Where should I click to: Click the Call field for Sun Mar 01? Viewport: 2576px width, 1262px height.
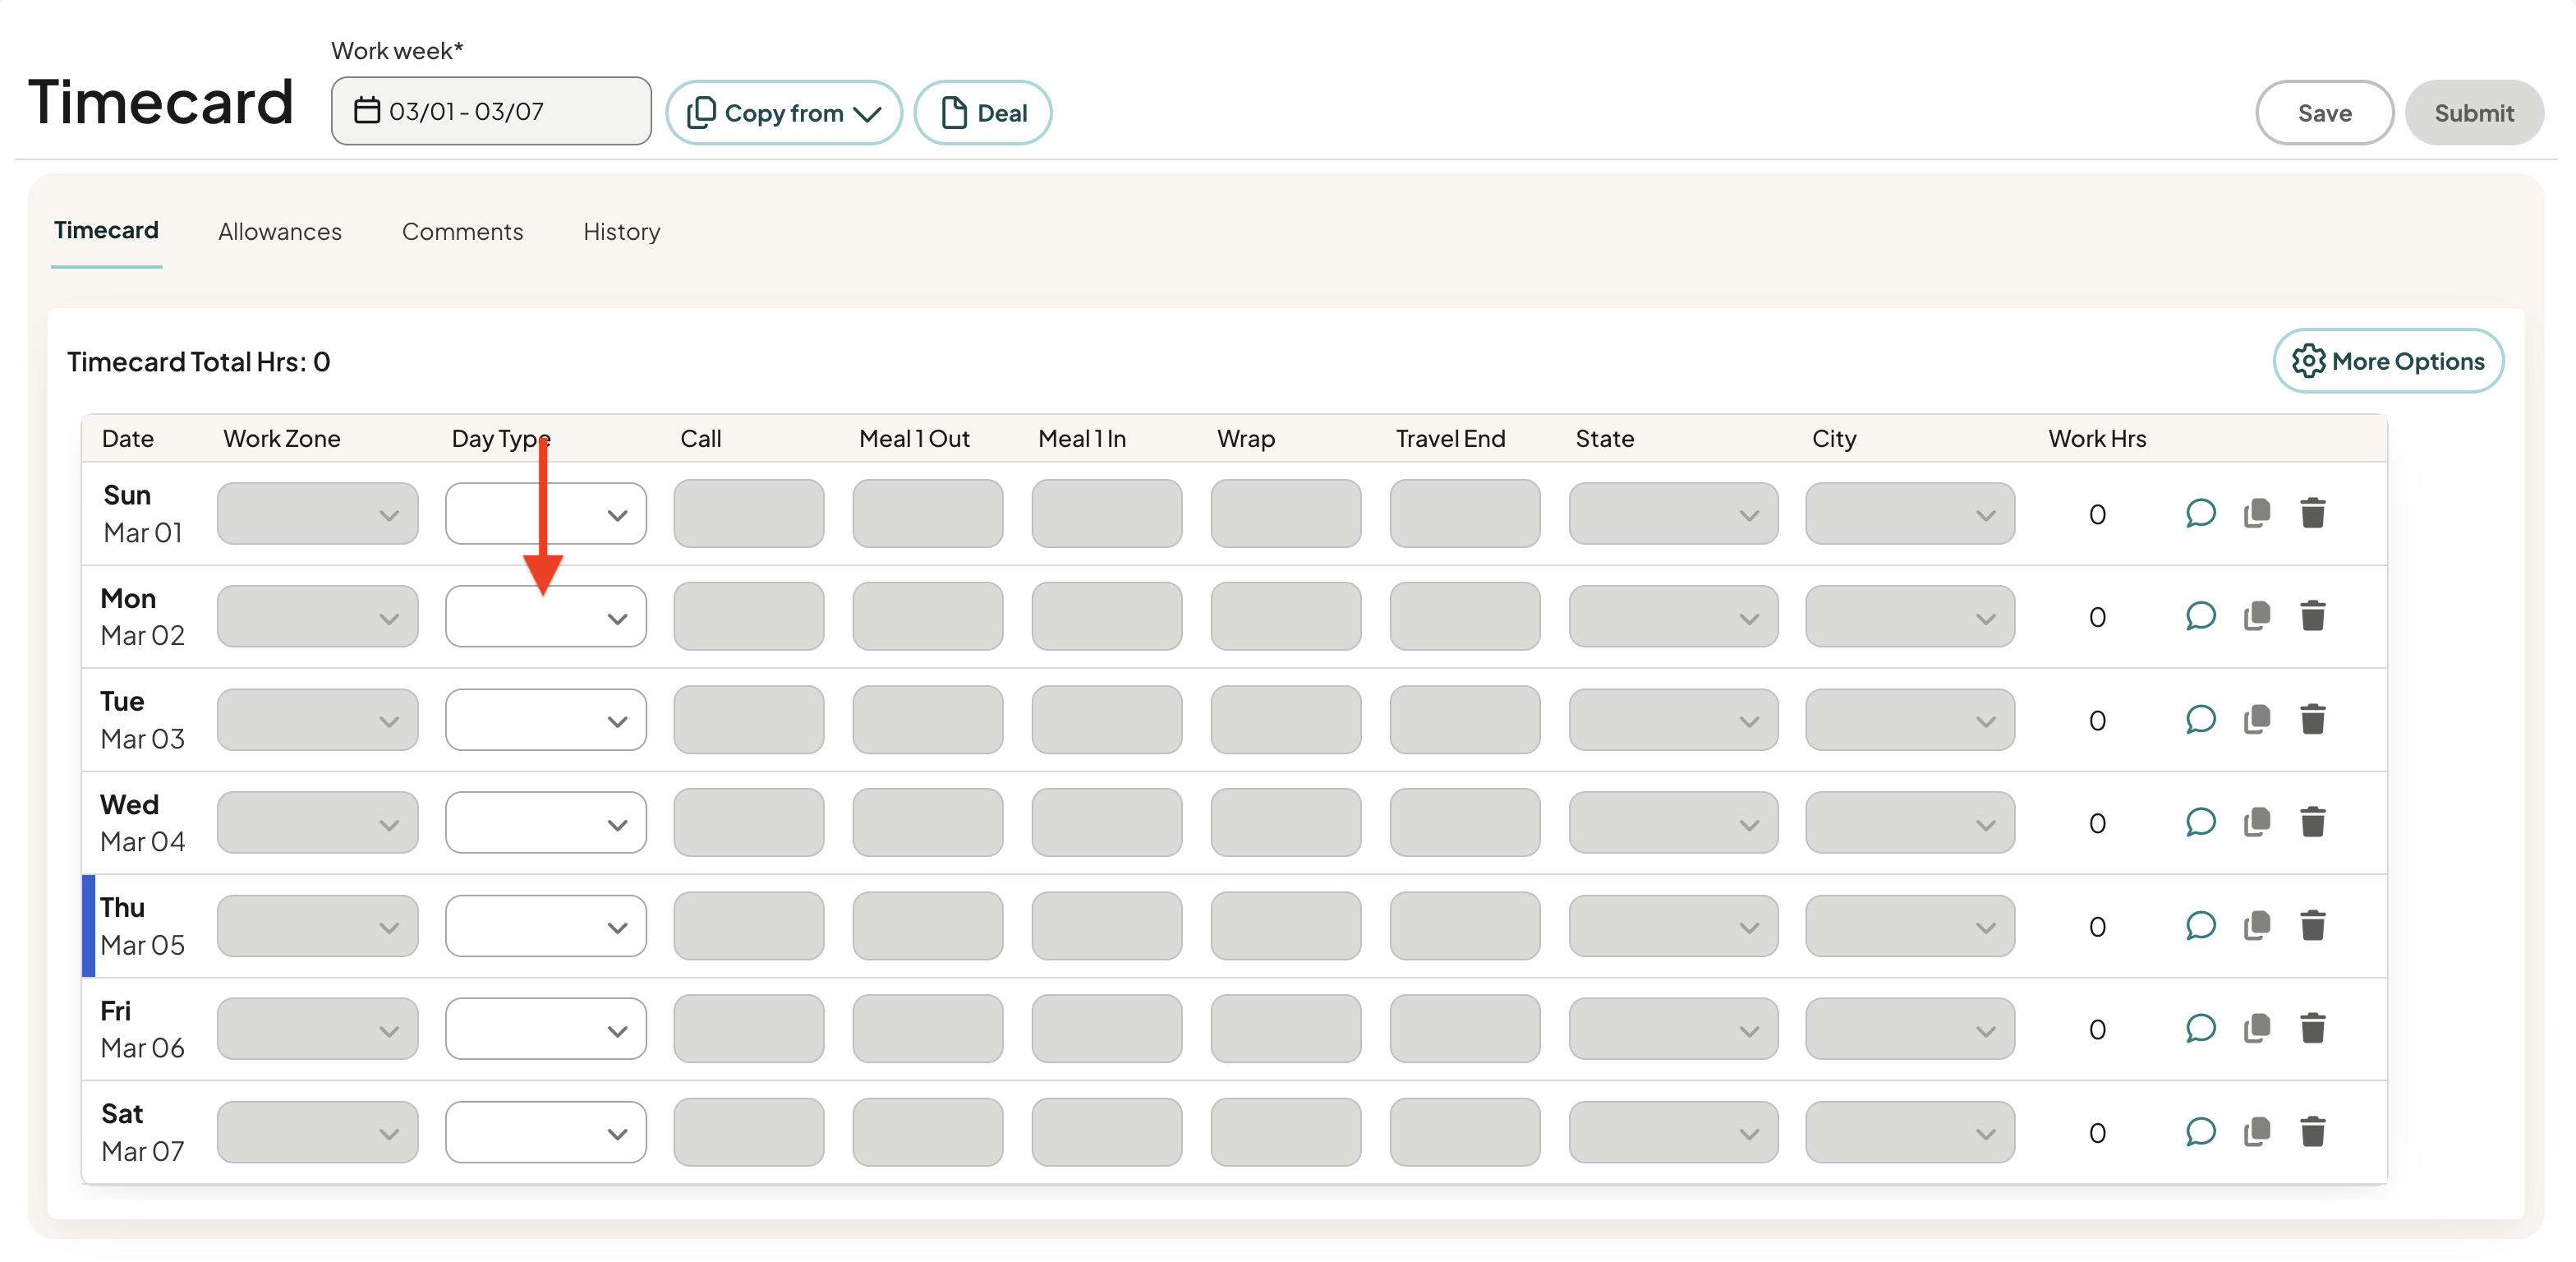[749, 514]
